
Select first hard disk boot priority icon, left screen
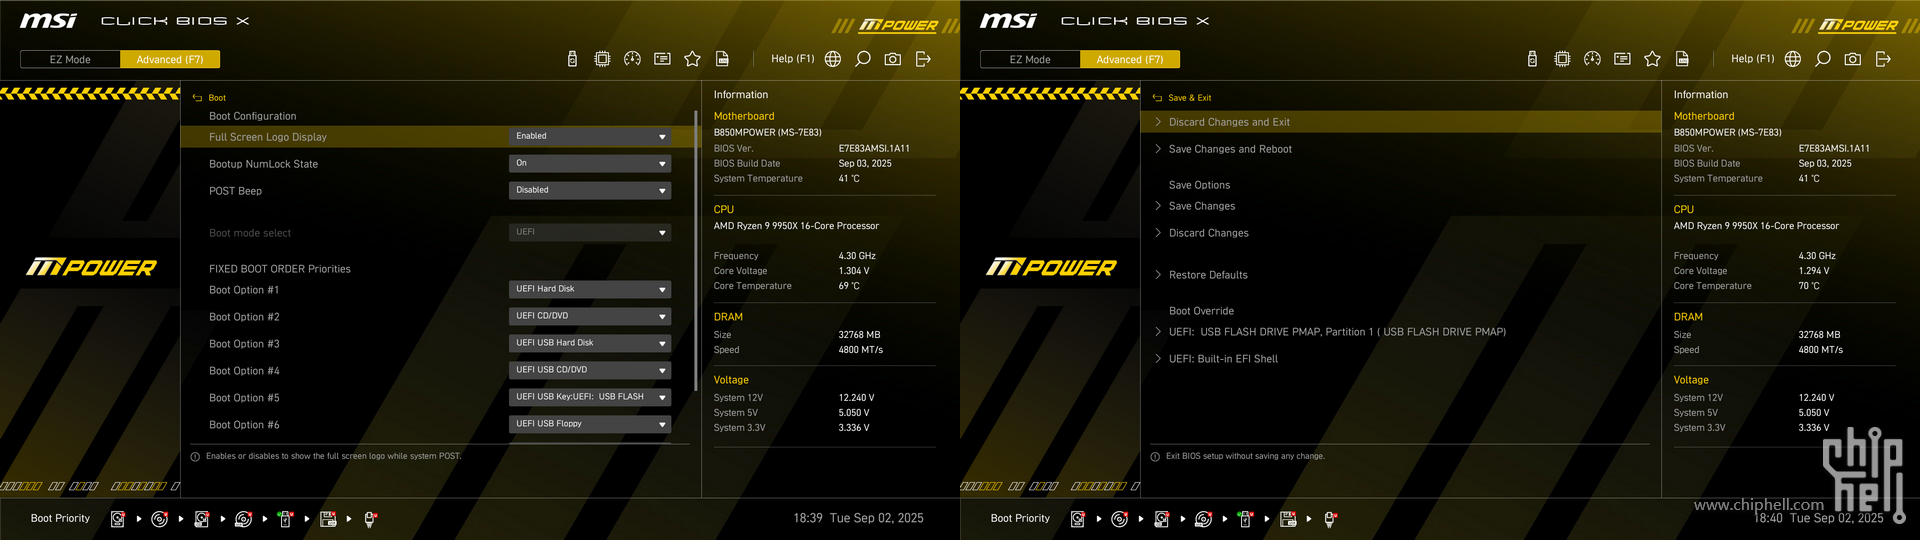tap(118, 519)
